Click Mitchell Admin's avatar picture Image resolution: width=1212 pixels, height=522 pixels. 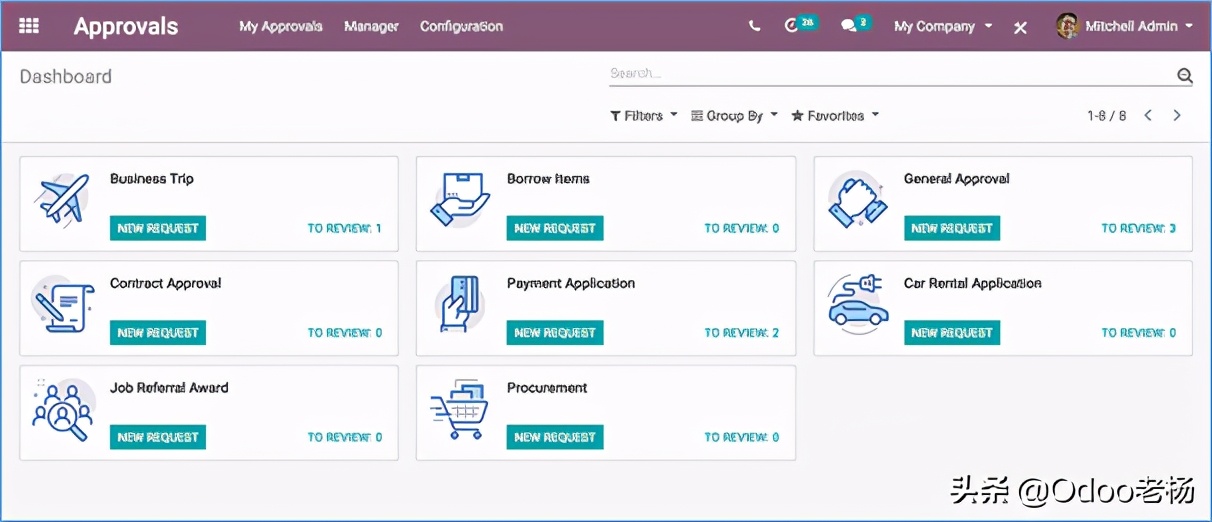coord(1068,26)
